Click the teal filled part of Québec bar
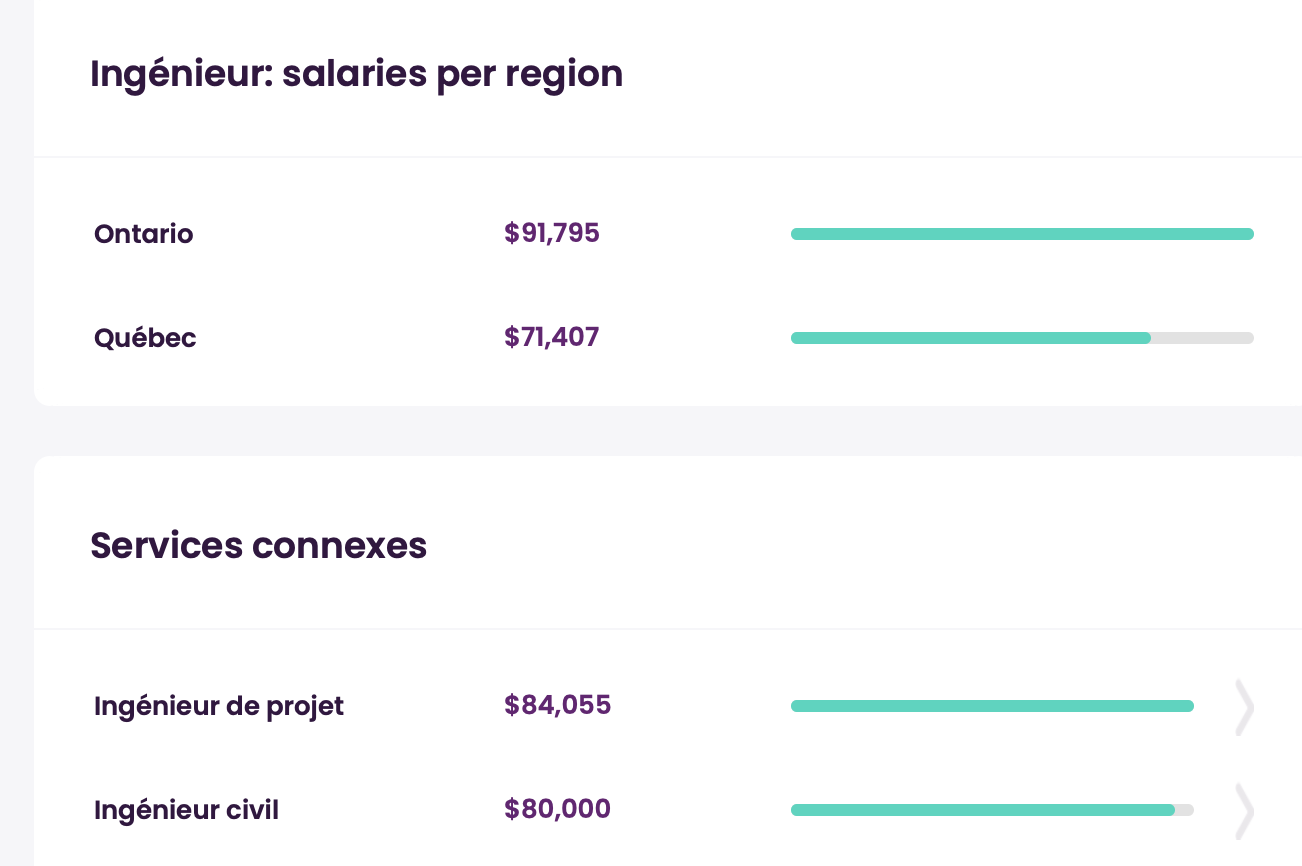The width and height of the screenshot is (1302, 866). point(970,338)
